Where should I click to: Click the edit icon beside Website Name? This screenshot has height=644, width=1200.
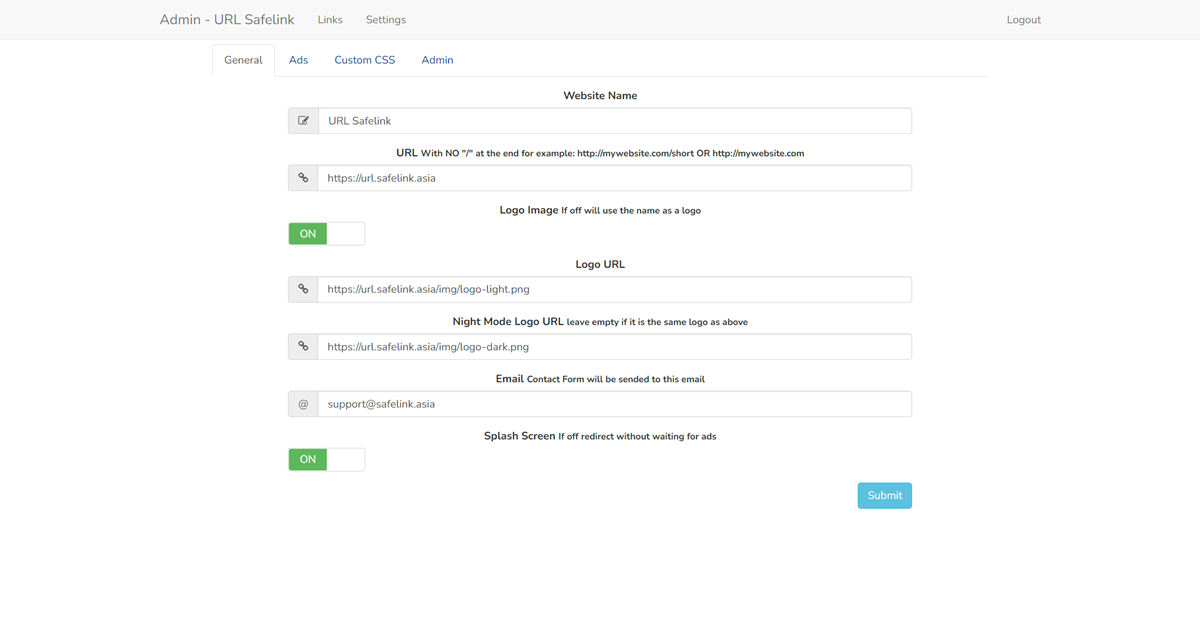[x=303, y=121]
